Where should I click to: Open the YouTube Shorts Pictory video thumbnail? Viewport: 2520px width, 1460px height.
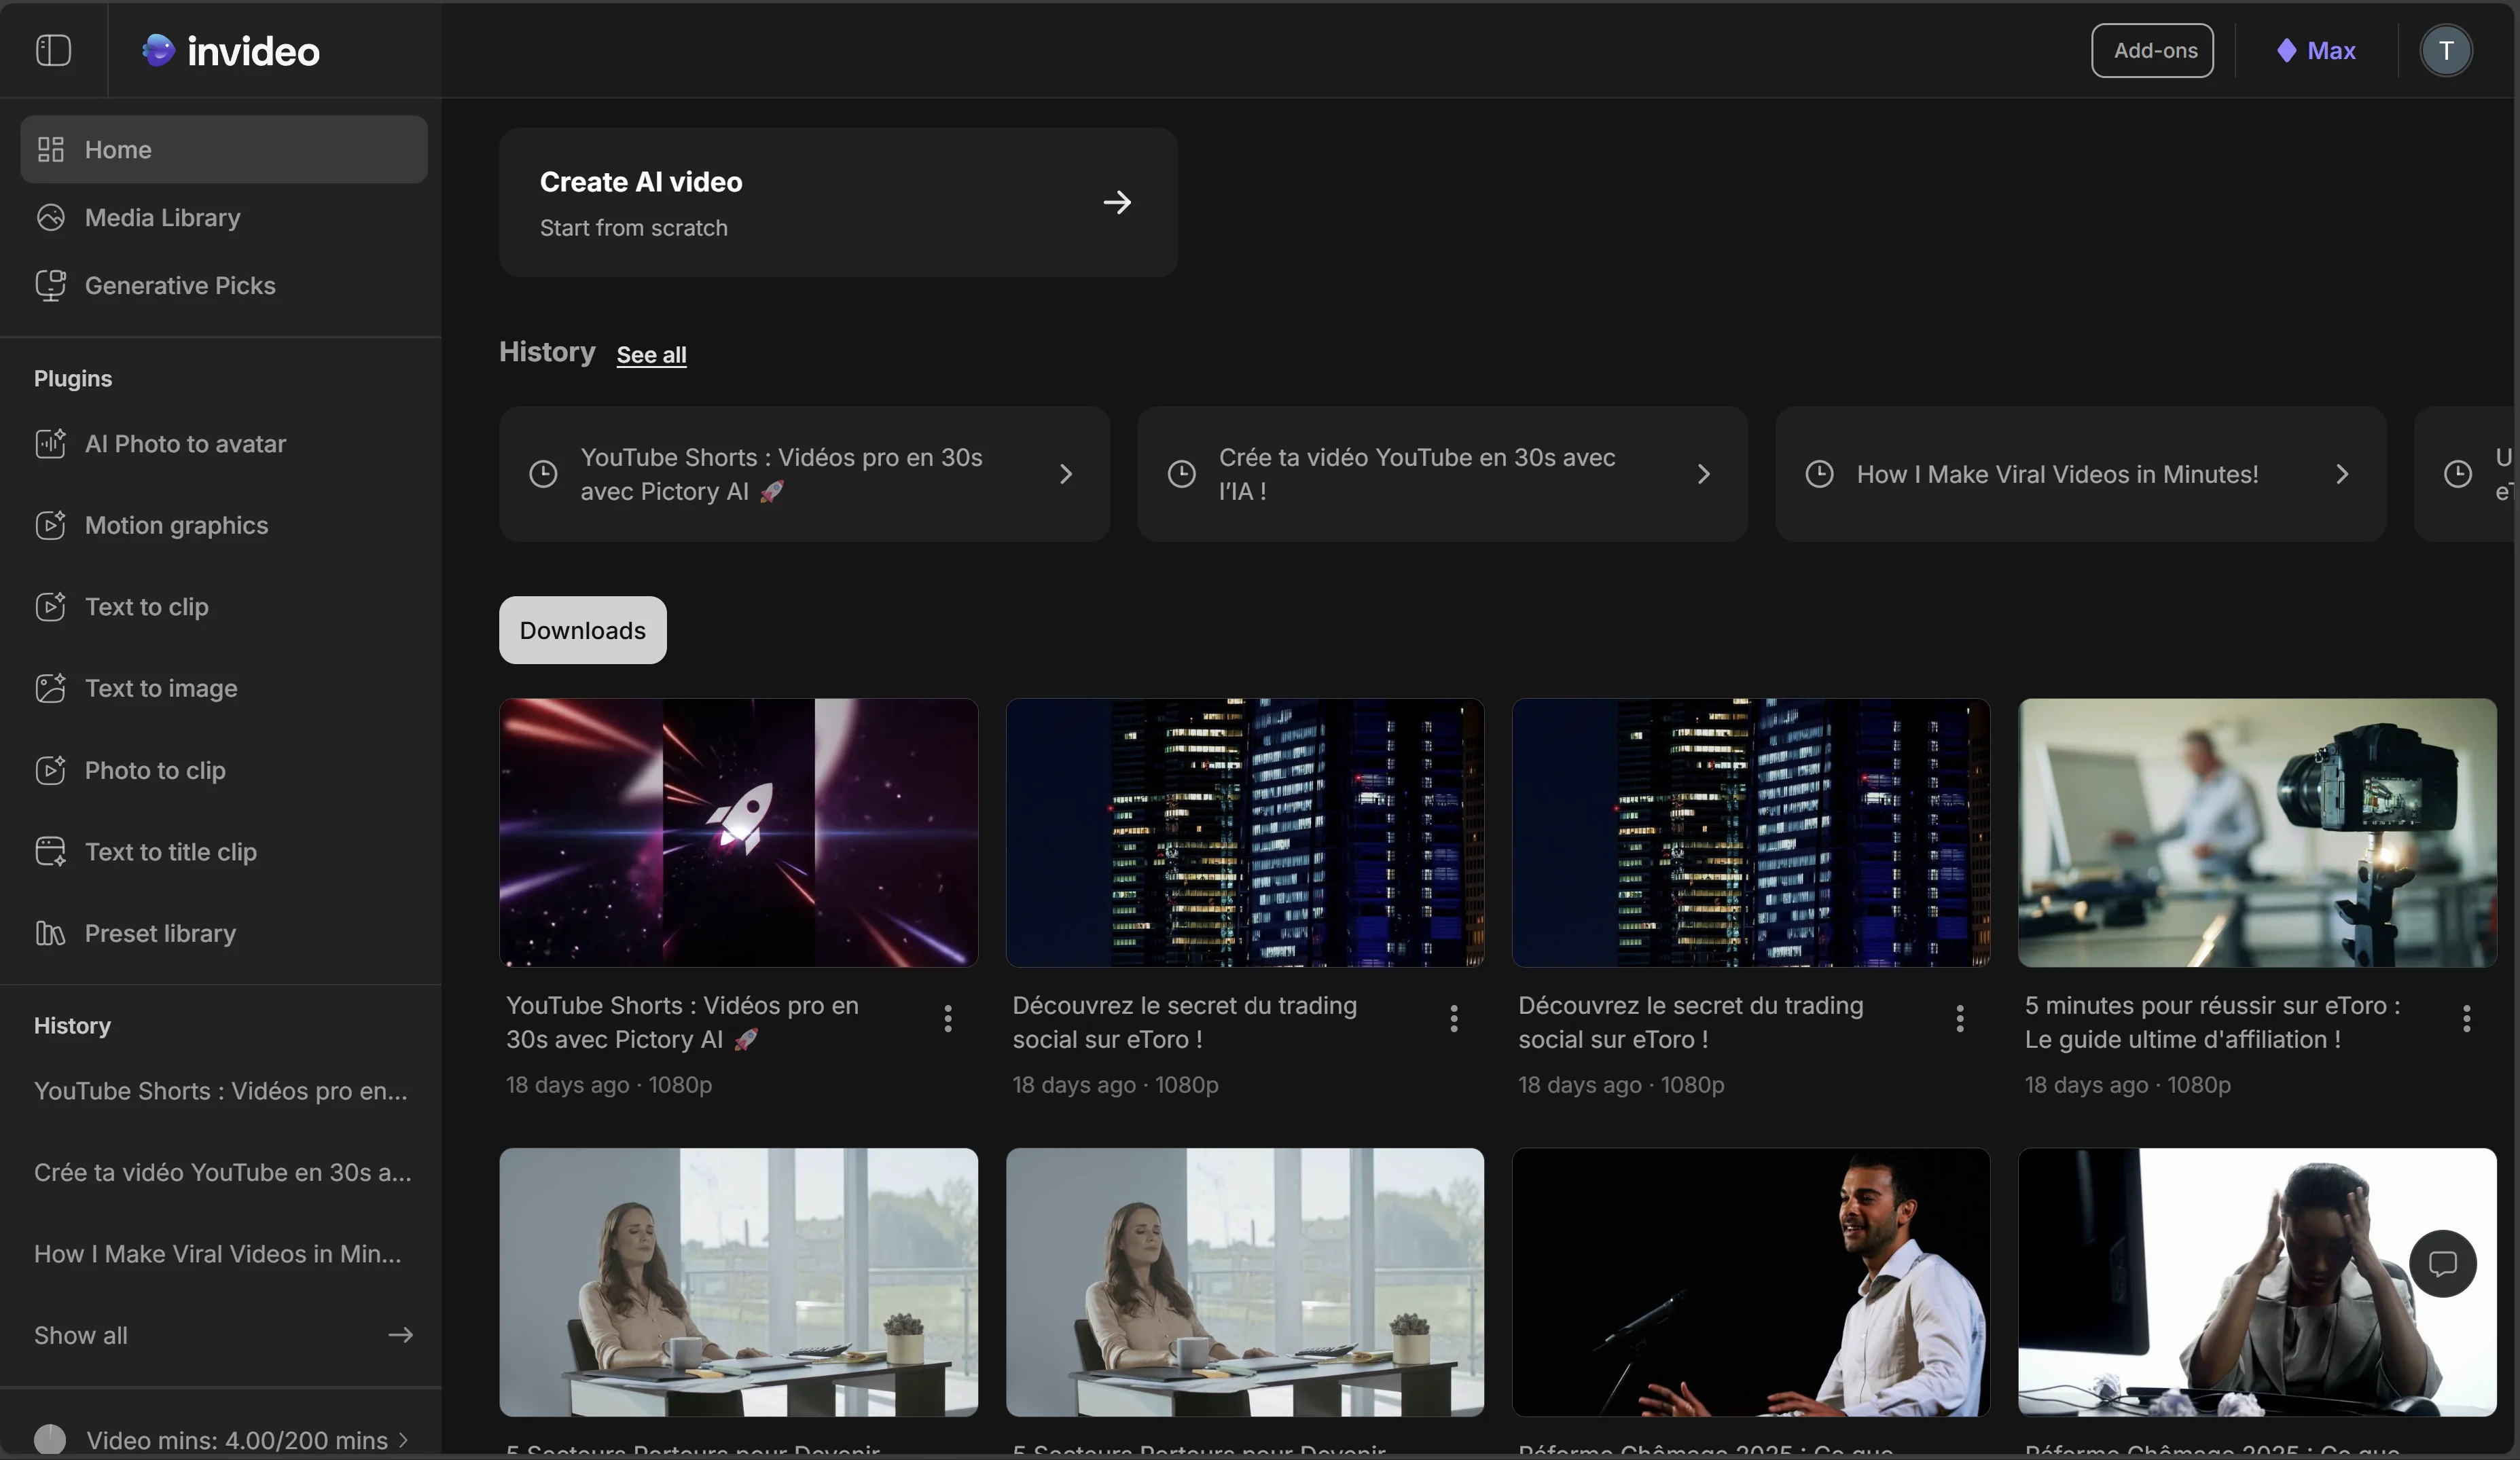click(737, 833)
